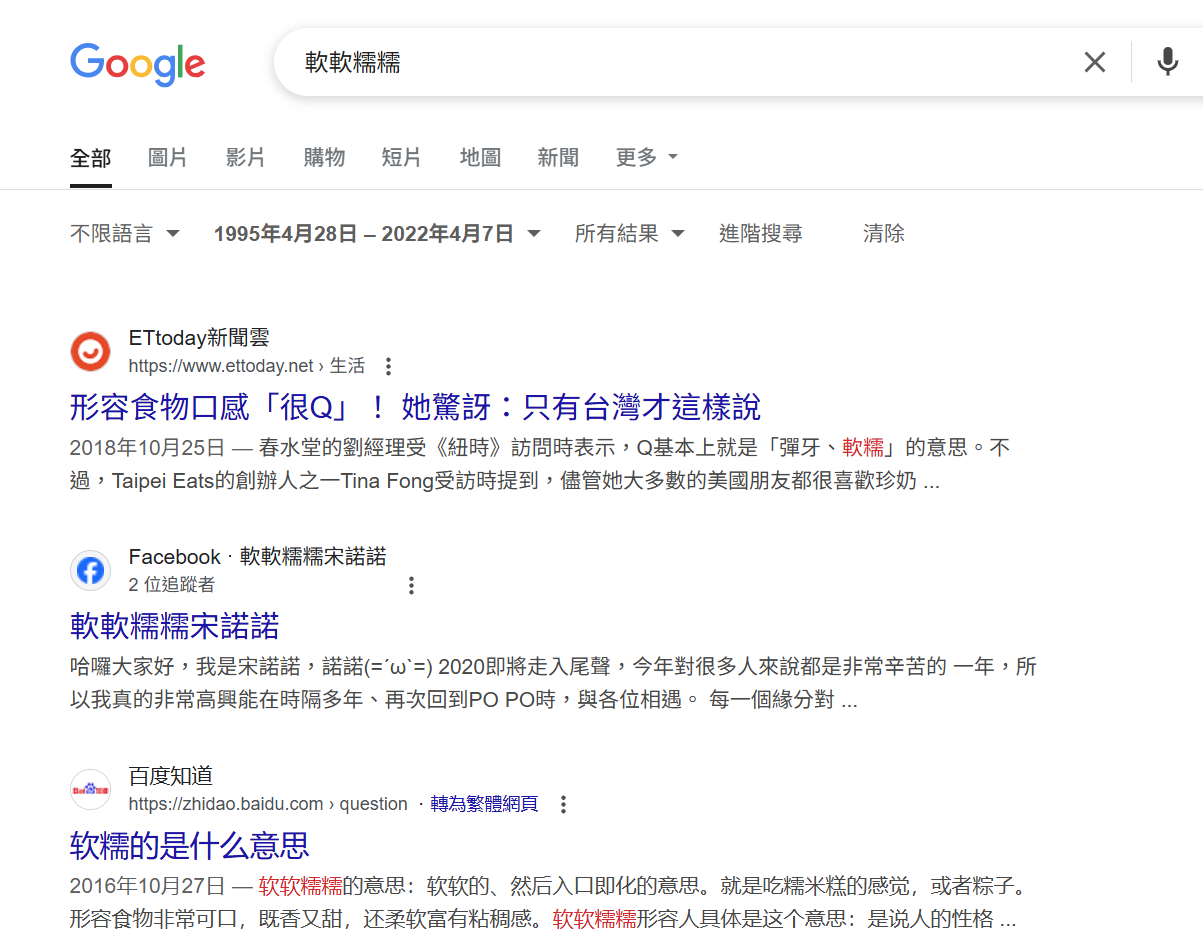Open the 軟軟糯糯宋諾諾 result title
The height and width of the screenshot is (934, 1203).
coord(175,626)
